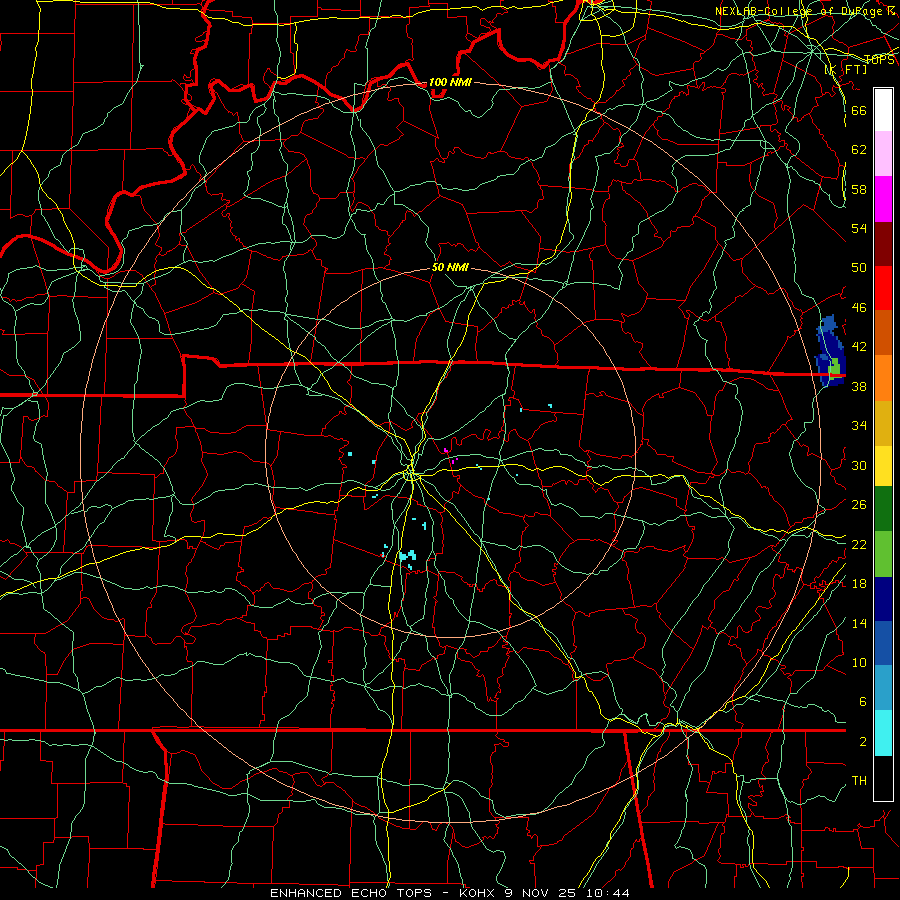Image resolution: width=900 pixels, height=900 pixels.
Task: Pick the light green legend color band
Action: [x=883, y=554]
